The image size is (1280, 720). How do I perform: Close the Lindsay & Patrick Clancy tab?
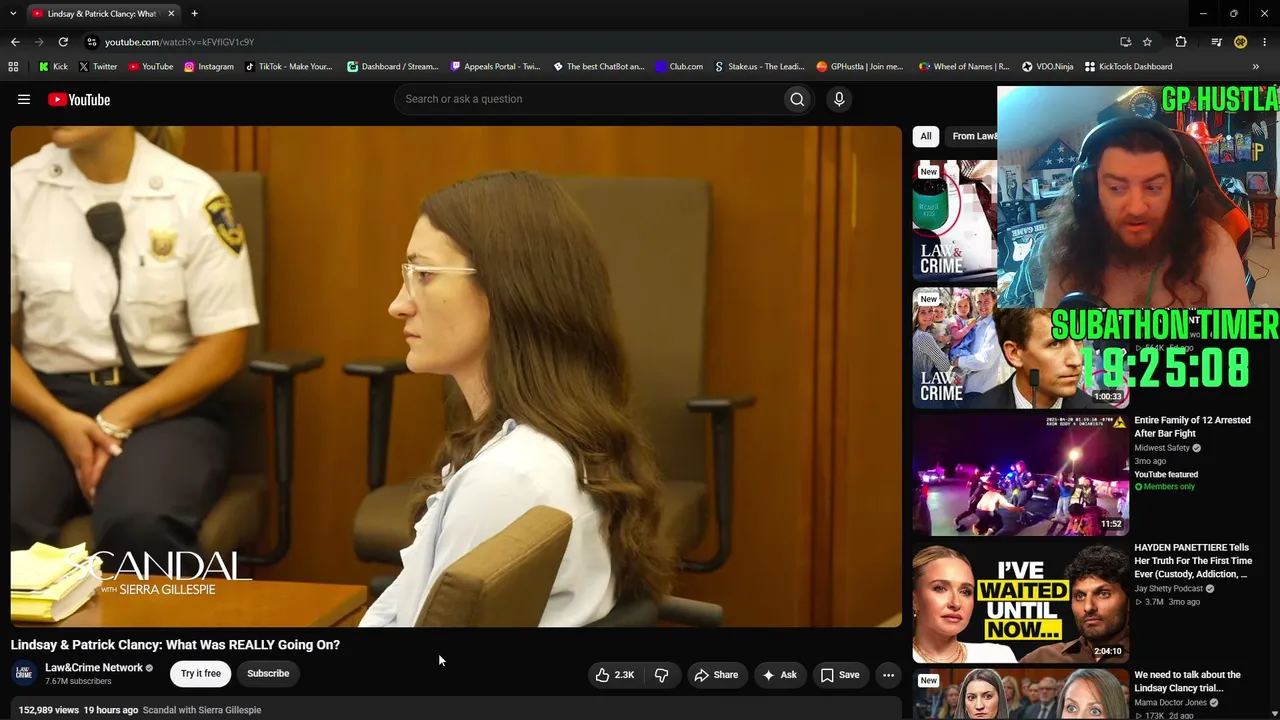coord(171,13)
